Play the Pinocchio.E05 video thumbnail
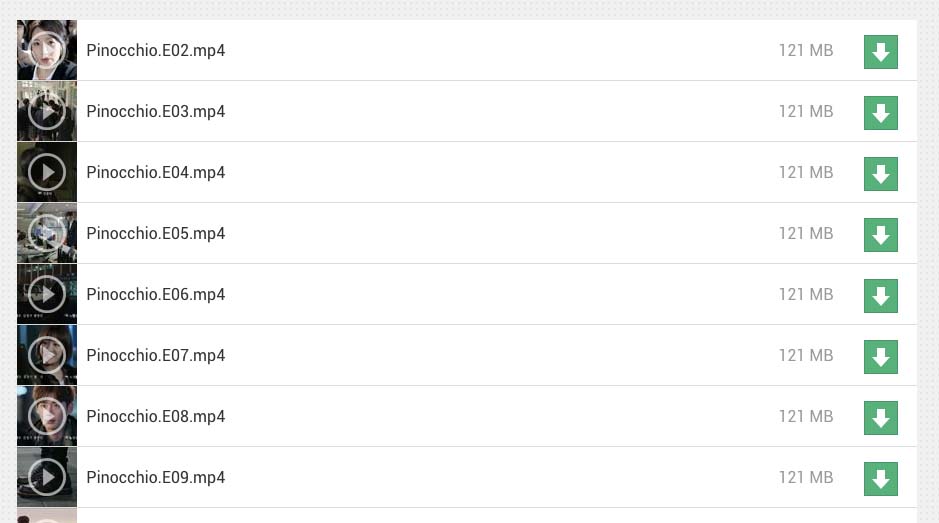Image resolution: width=939 pixels, height=523 pixels. [x=47, y=234]
